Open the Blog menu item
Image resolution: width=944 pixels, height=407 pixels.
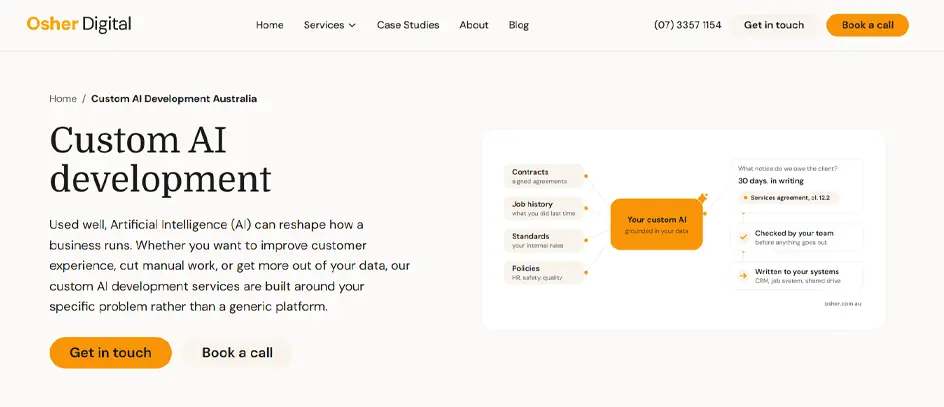pyautogui.click(x=518, y=25)
